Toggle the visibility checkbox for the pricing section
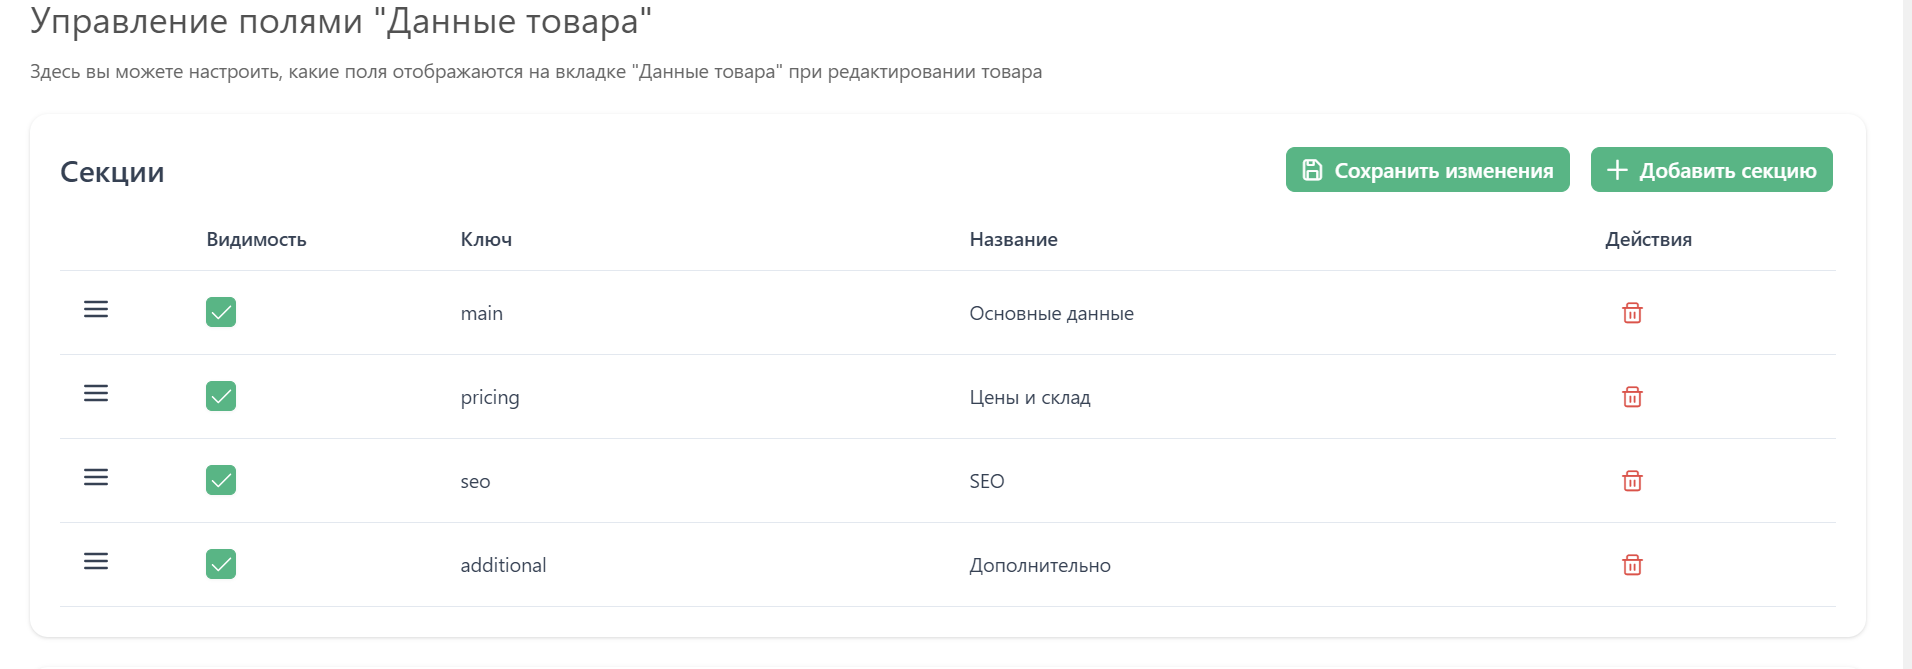 [x=221, y=396]
